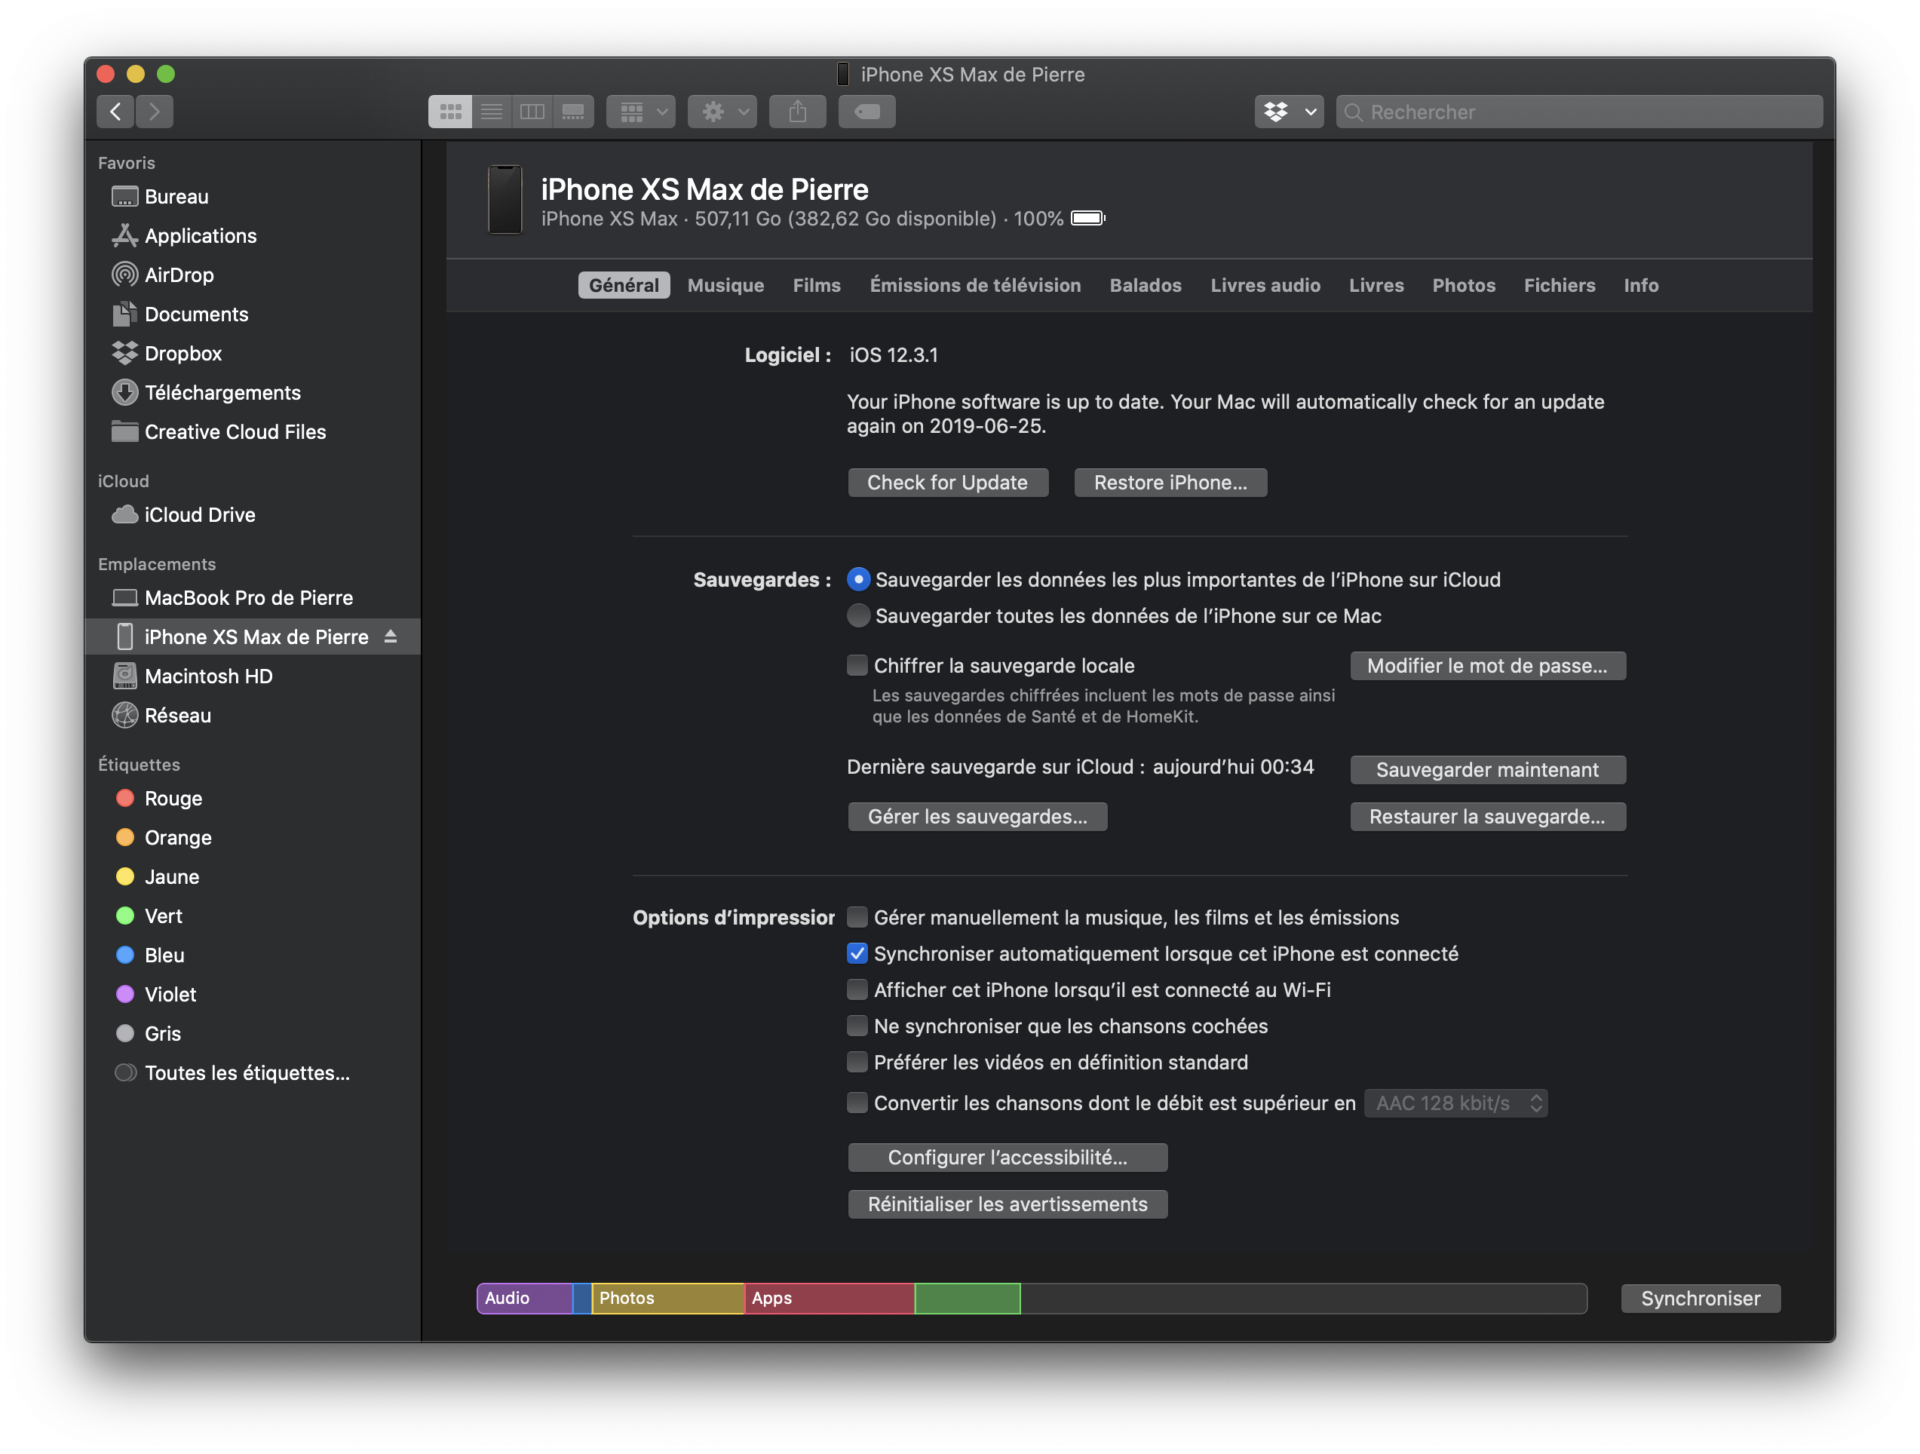Open the group-by arrangement dropdown
The width and height of the screenshot is (1920, 1454).
(642, 111)
